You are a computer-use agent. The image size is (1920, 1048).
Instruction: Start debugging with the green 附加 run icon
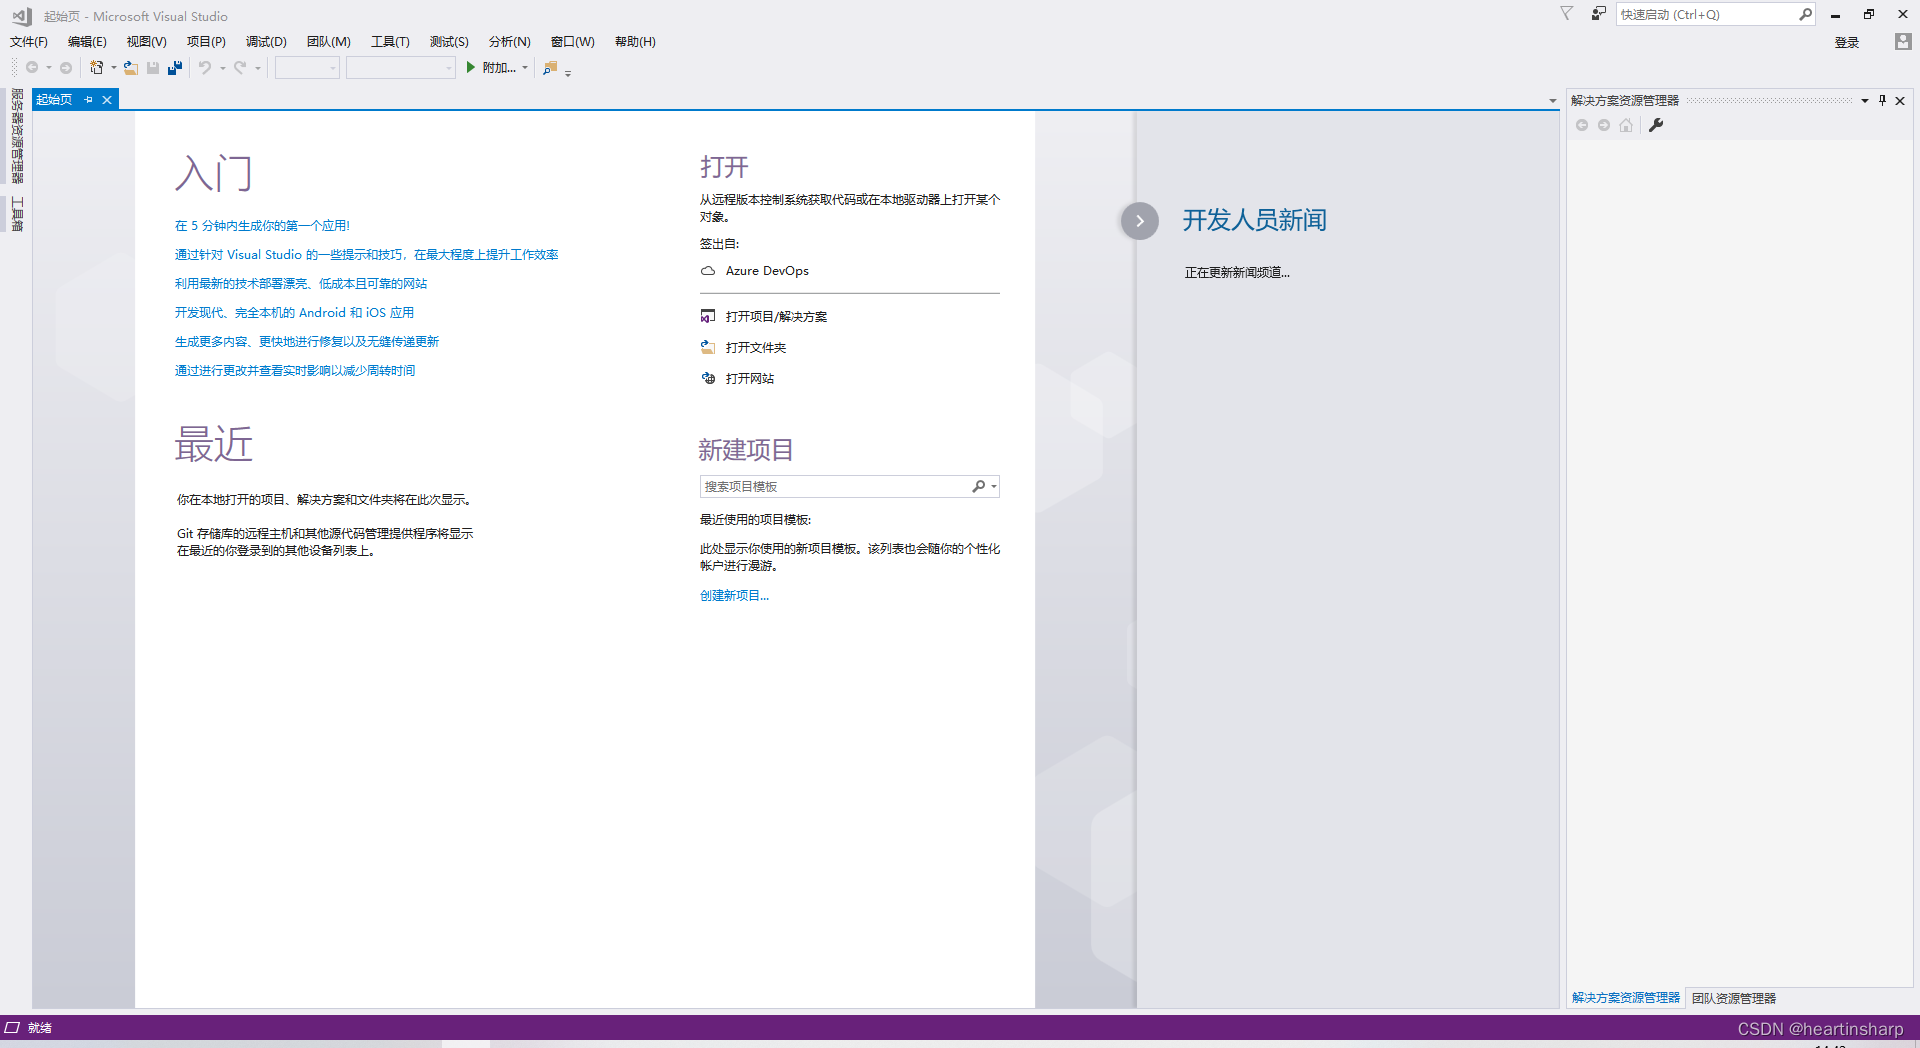click(470, 68)
